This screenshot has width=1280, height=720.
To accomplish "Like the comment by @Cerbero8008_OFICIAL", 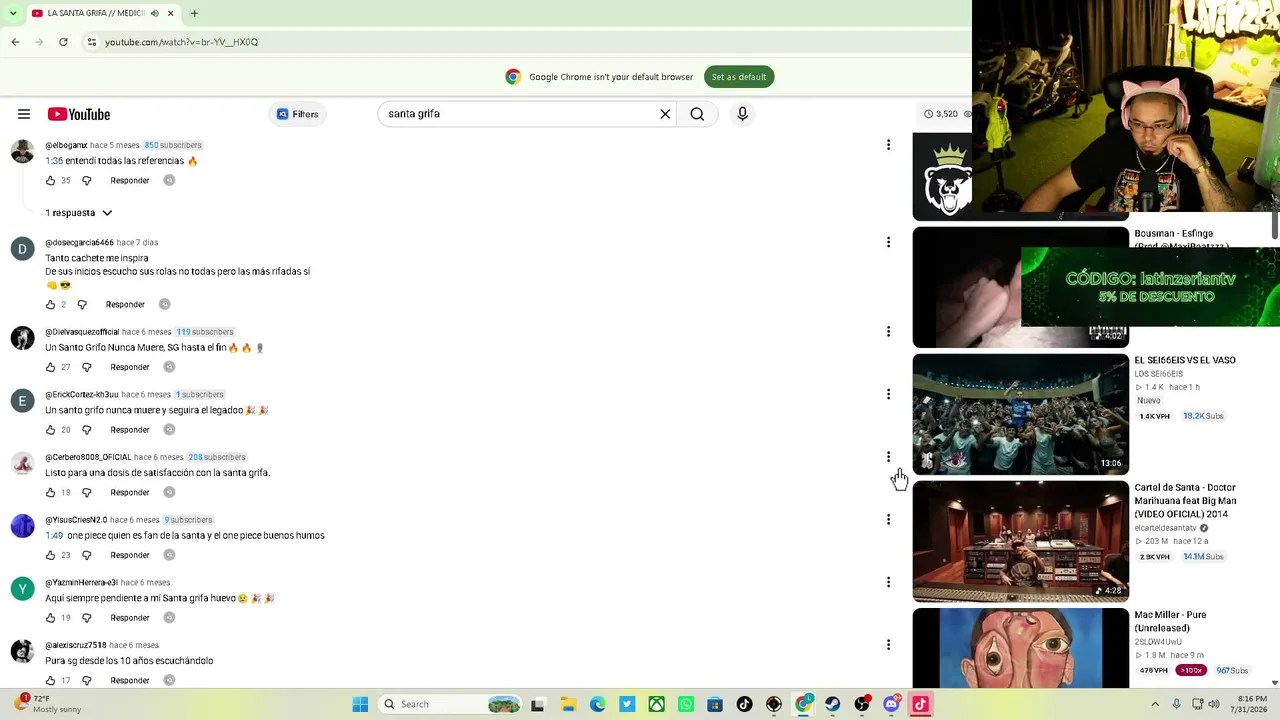I will click(x=50, y=493).
